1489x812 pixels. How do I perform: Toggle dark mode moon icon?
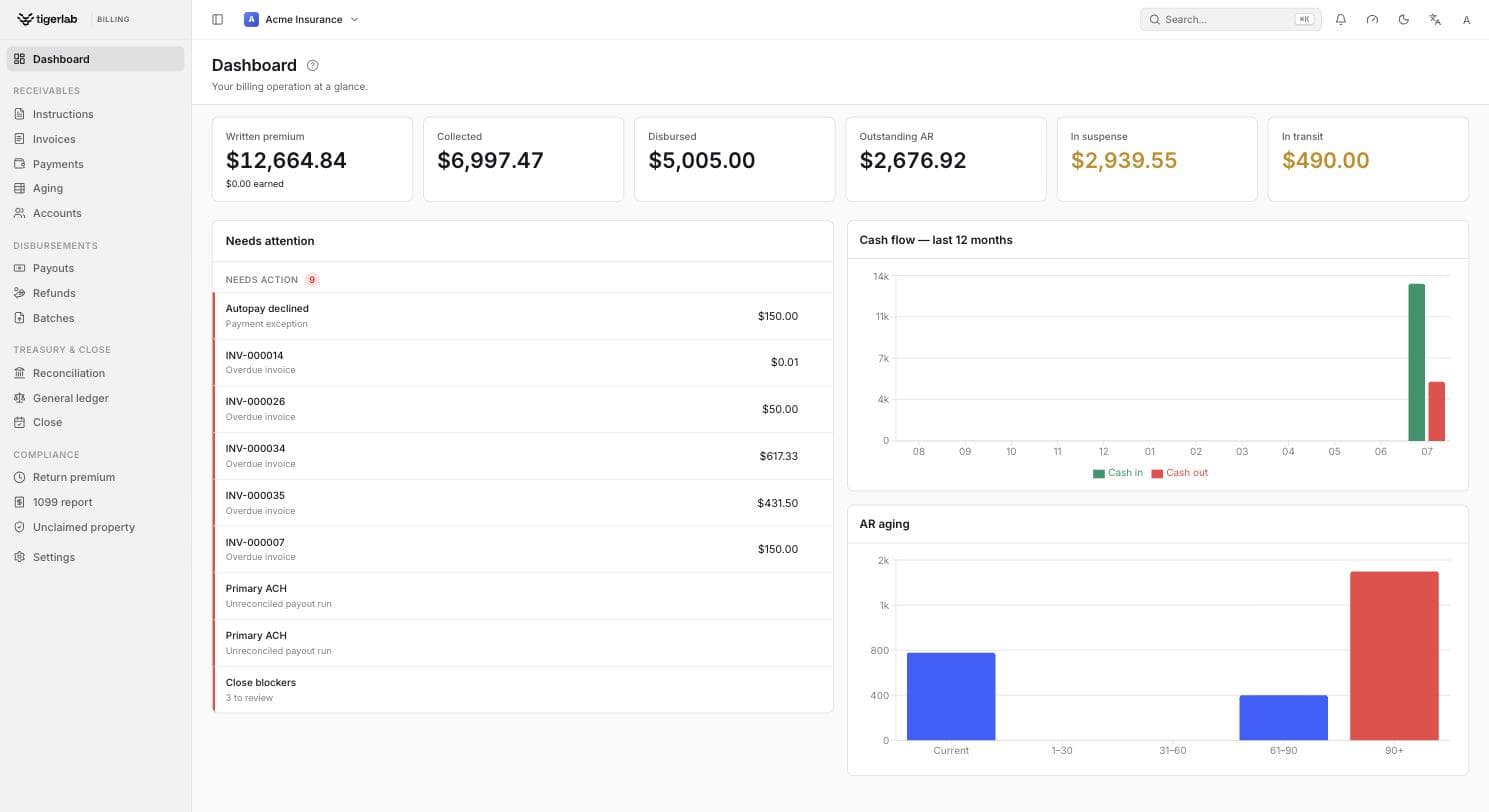click(x=1404, y=19)
